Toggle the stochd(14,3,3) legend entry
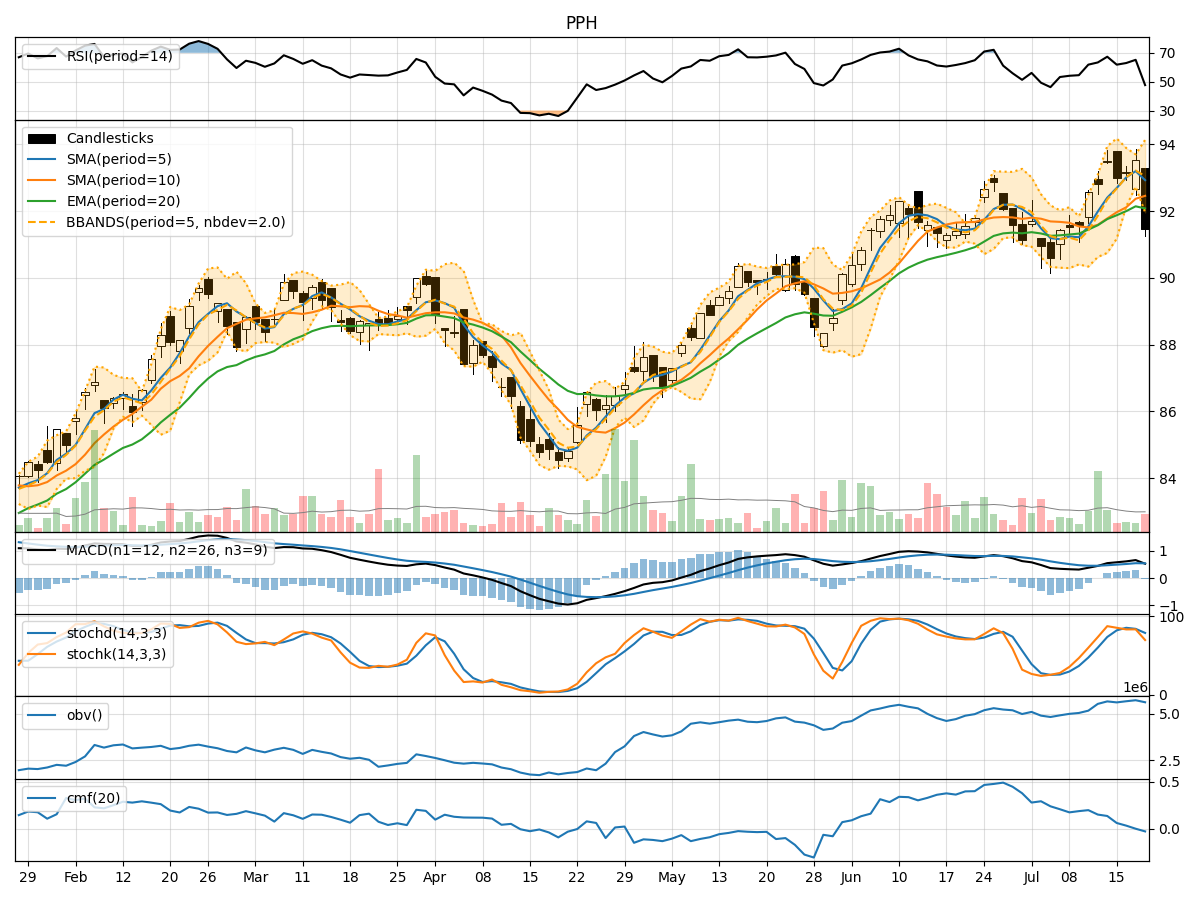This screenshot has width=1200, height=900. coord(44,634)
